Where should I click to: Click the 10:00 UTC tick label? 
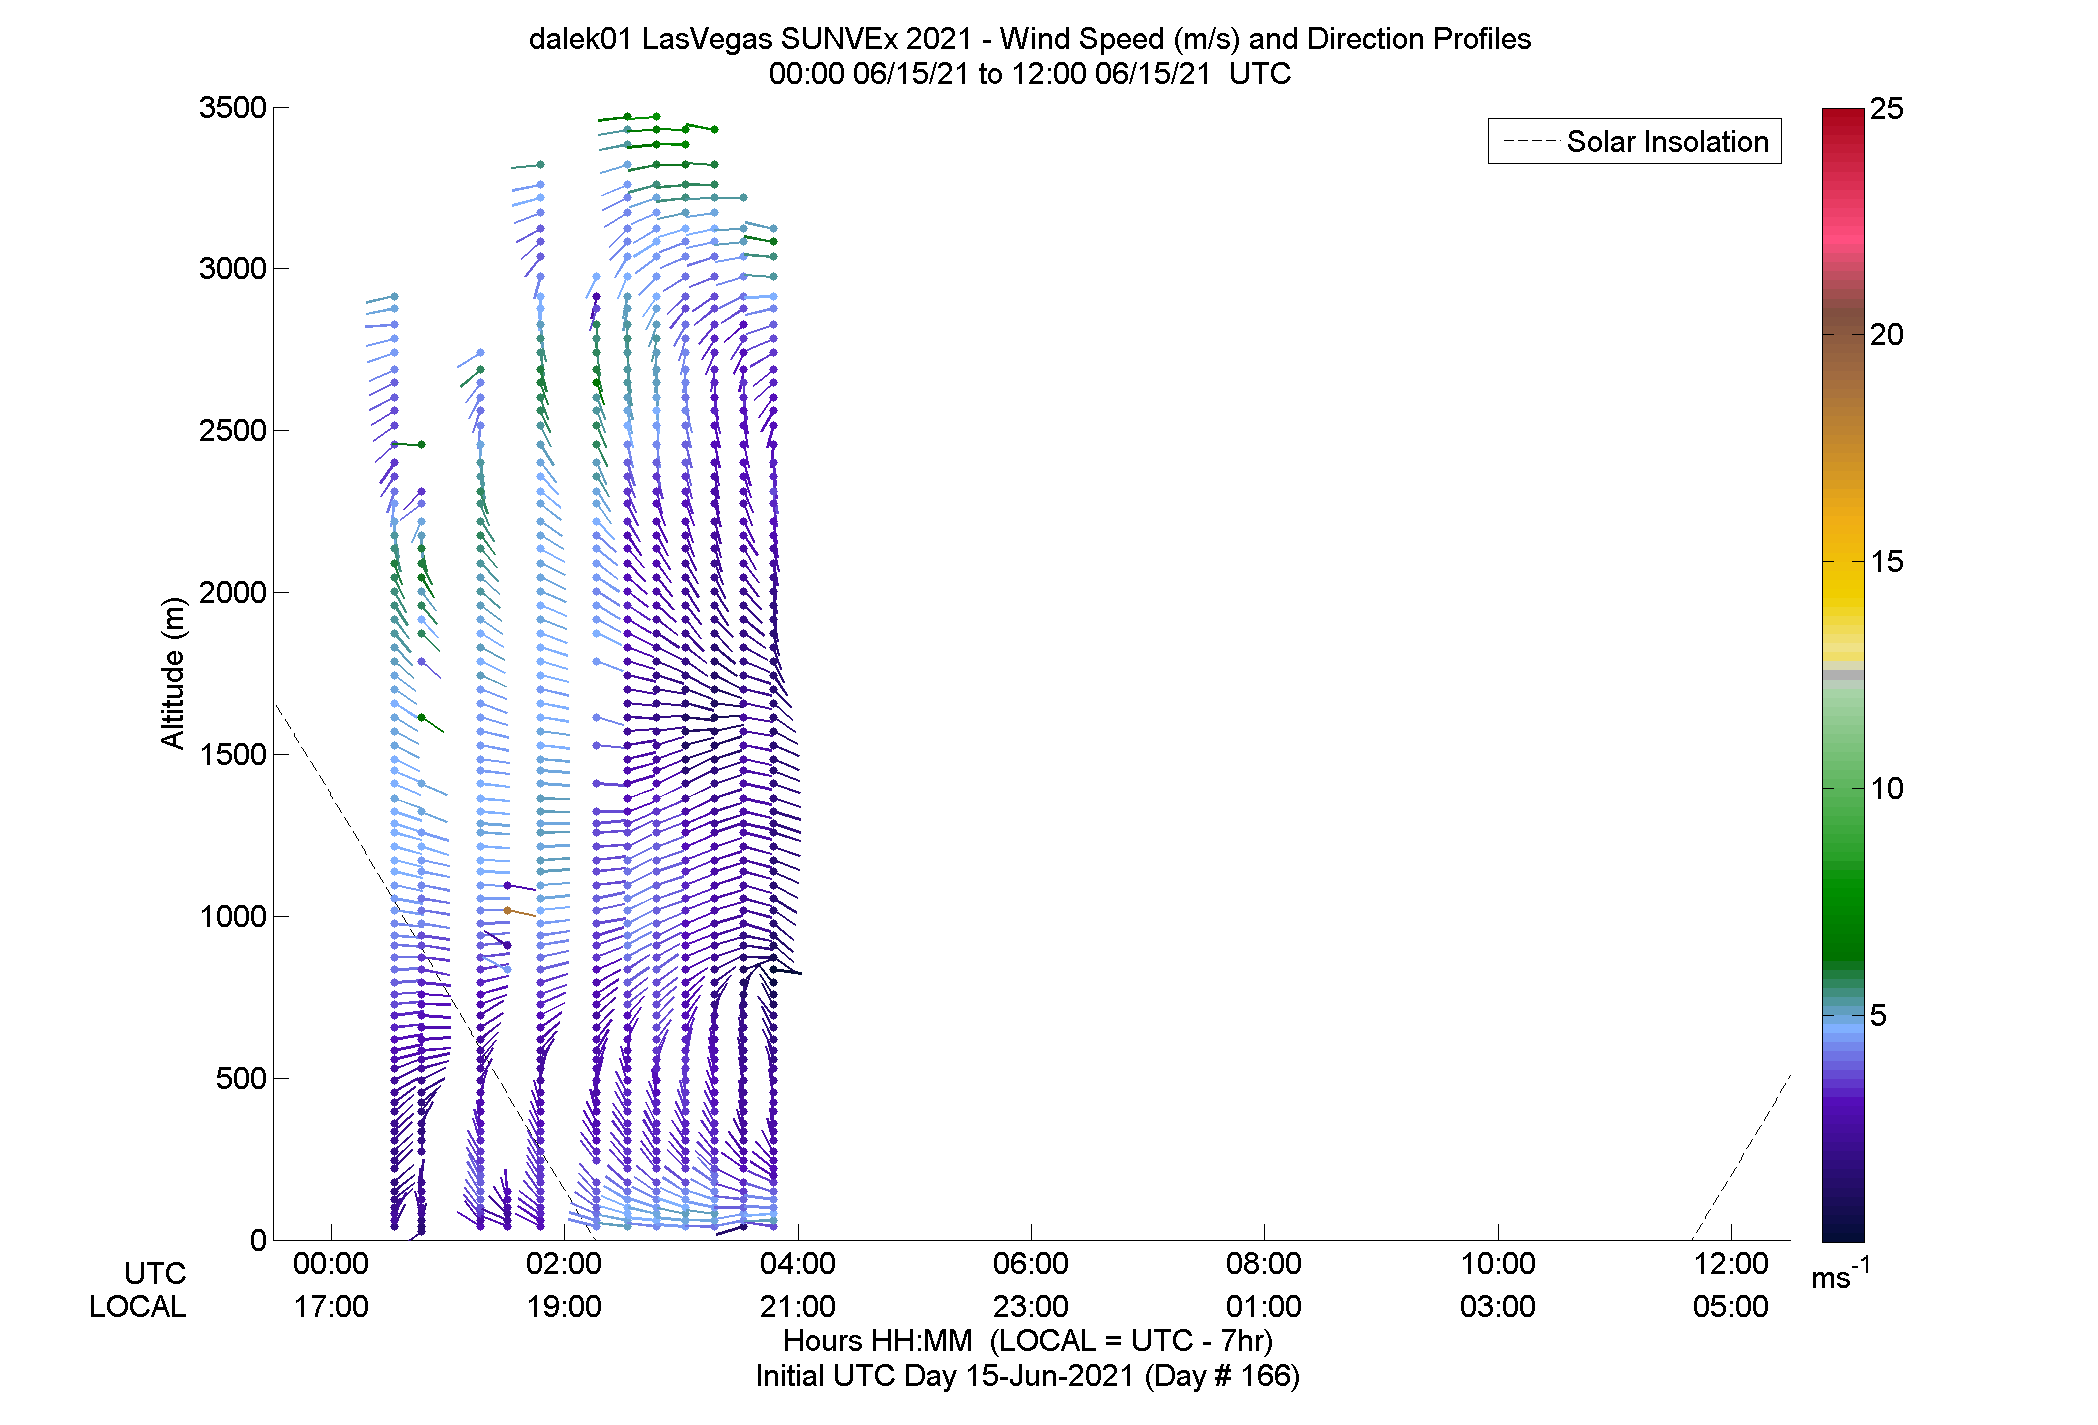[x=1498, y=1263]
